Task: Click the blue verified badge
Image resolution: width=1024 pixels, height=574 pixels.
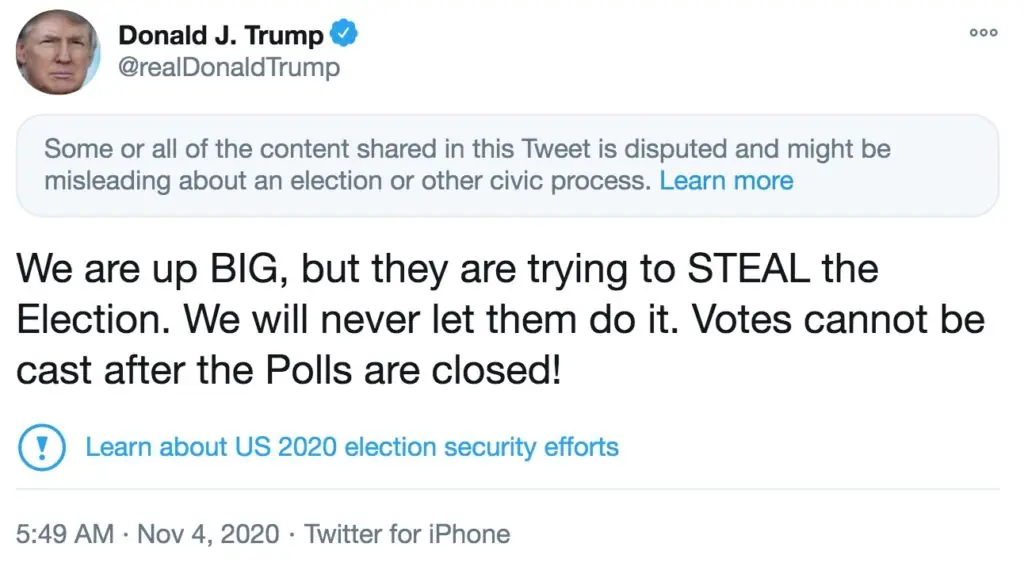Action: point(345,35)
